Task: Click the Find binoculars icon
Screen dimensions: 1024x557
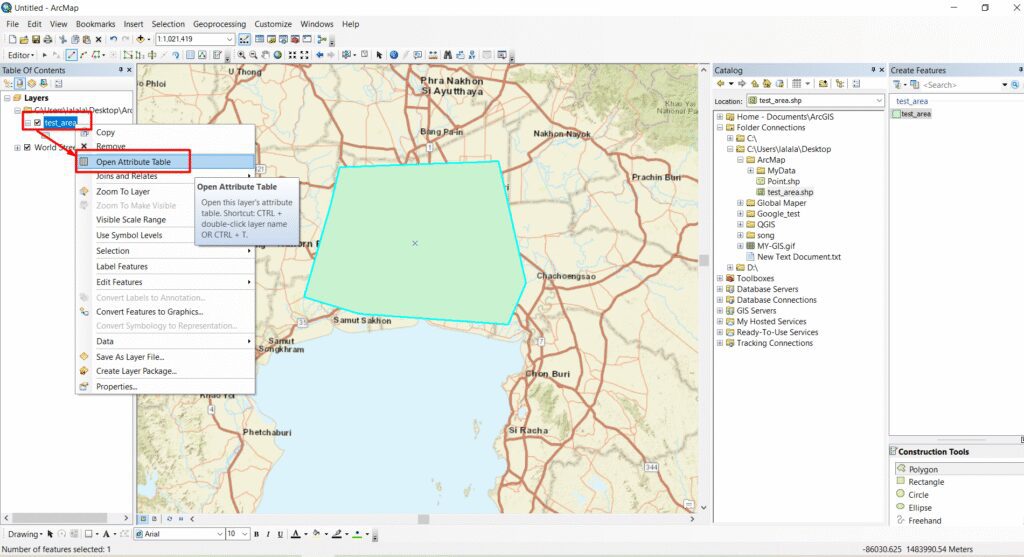Action: tap(447, 55)
